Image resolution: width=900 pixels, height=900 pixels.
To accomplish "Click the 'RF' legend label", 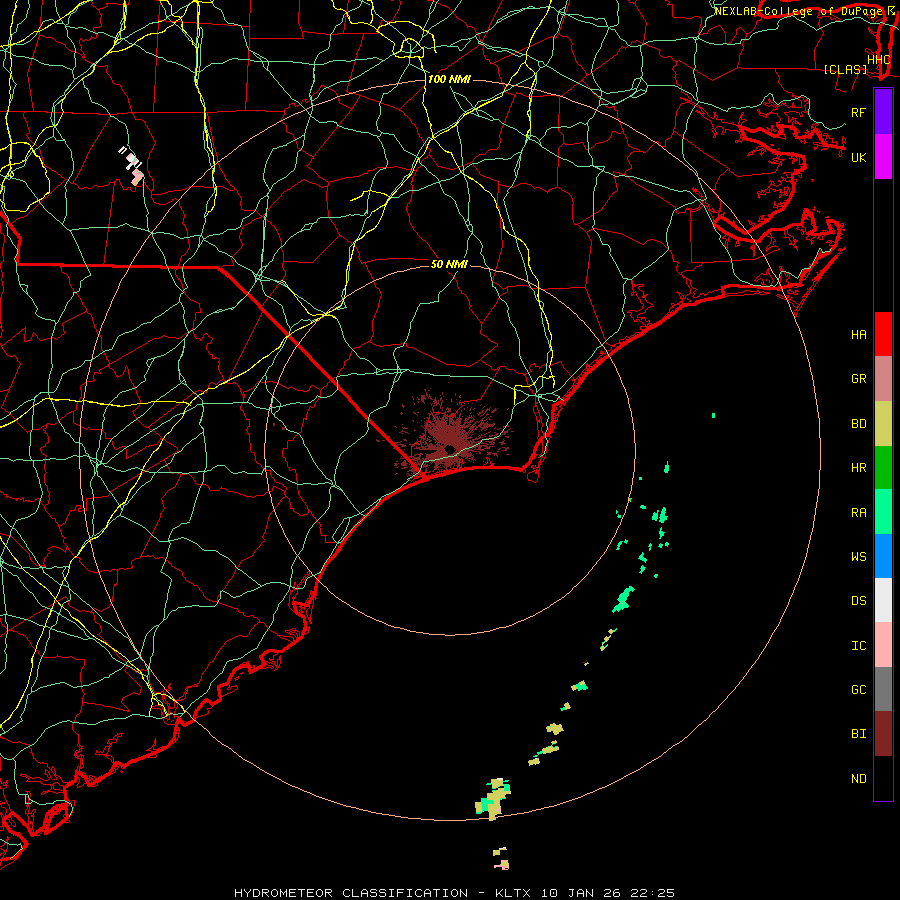I will [858, 112].
